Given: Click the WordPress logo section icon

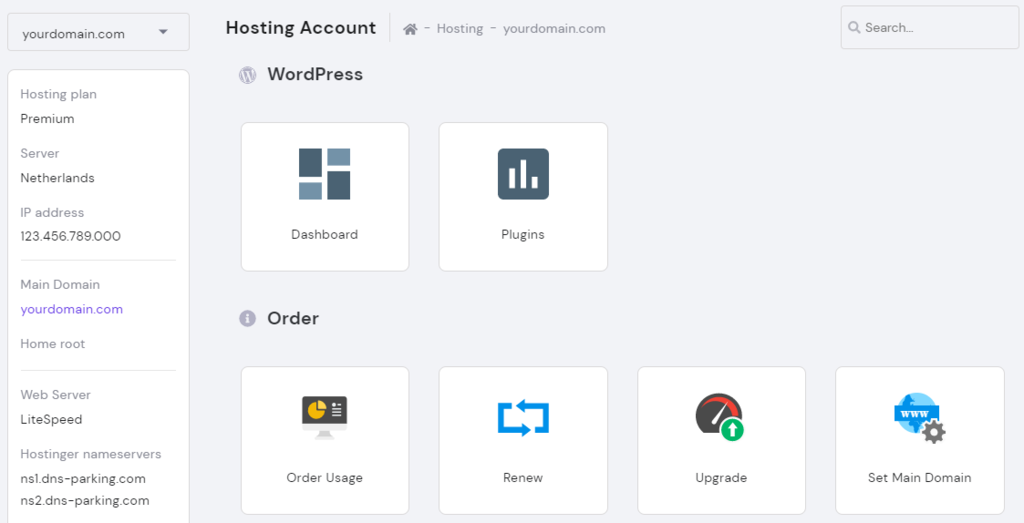Looking at the screenshot, I should [x=247, y=75].
